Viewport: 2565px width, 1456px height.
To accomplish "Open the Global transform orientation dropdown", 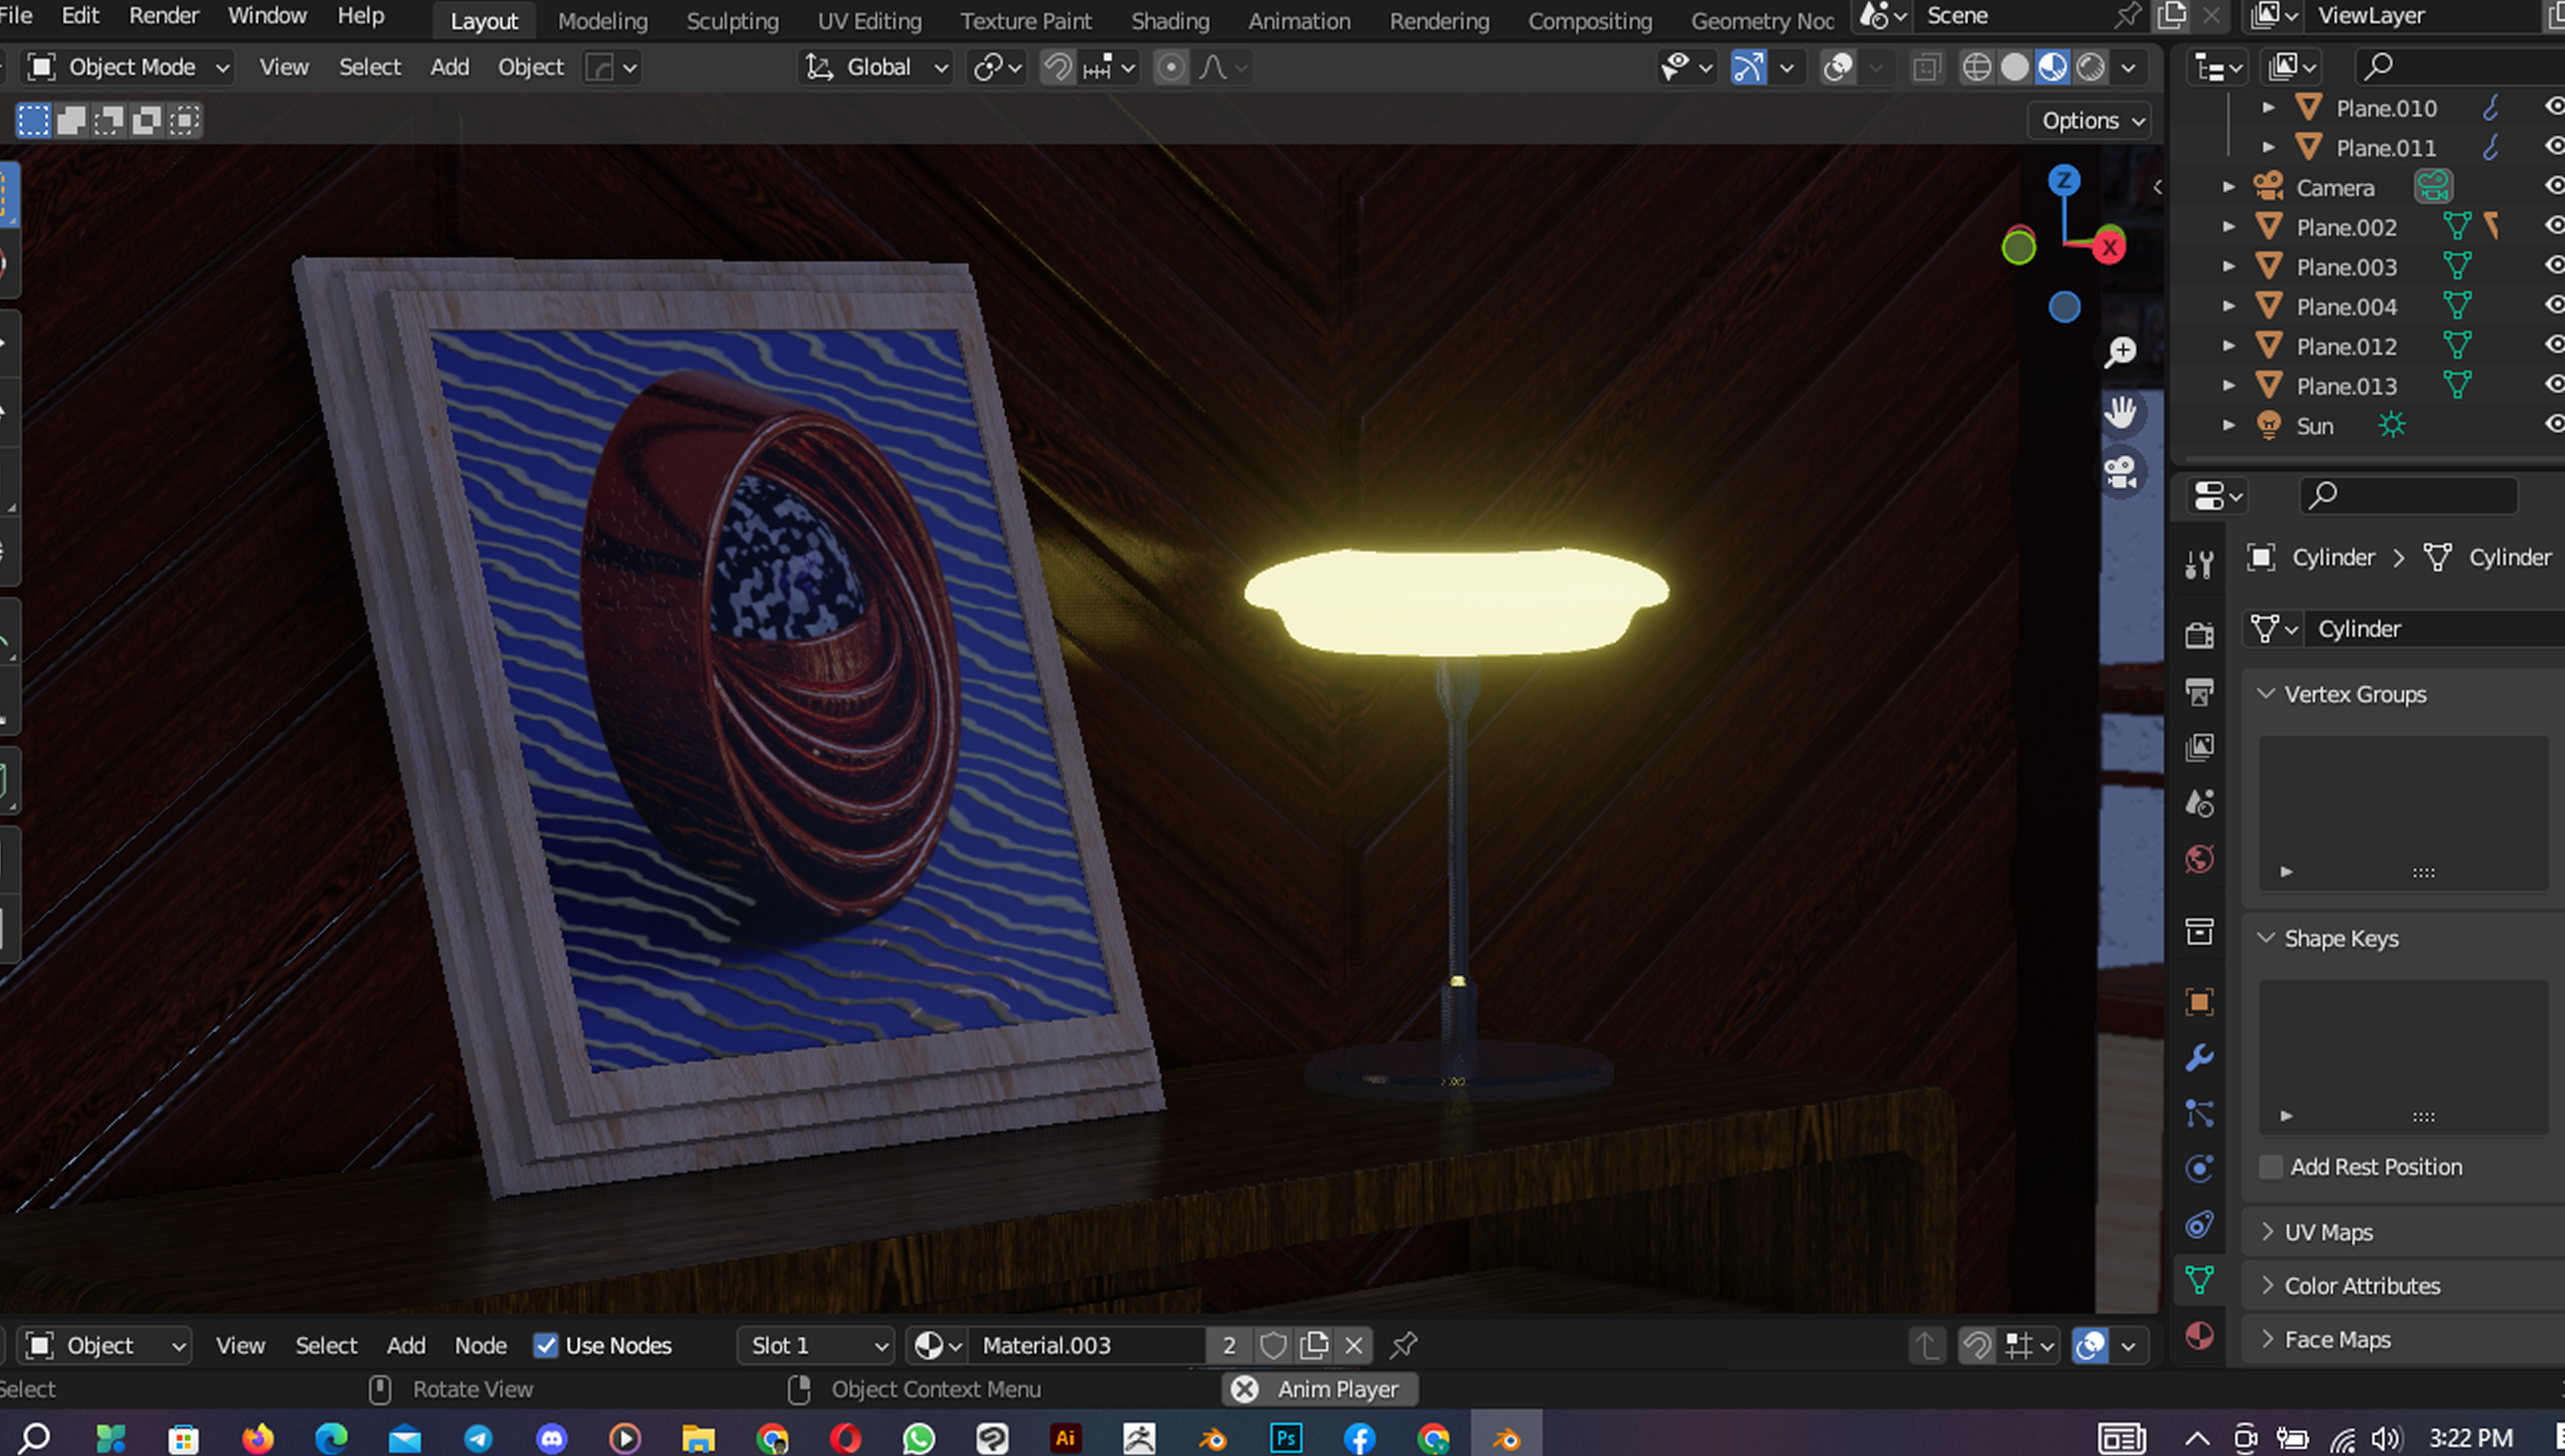I will coord(877,67).
